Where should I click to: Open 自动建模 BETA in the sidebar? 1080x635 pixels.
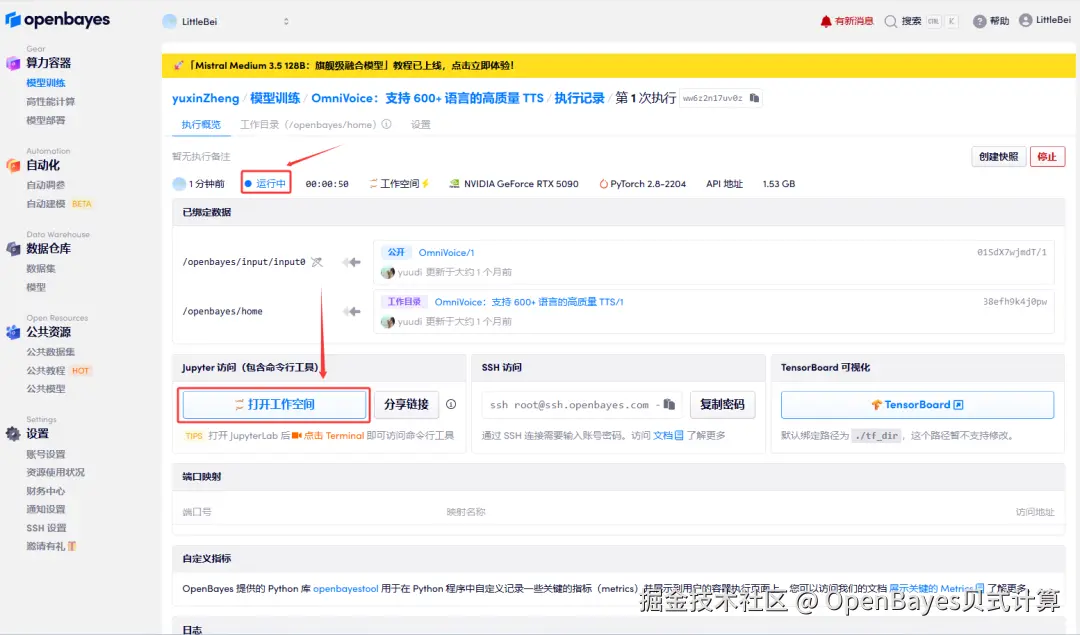point(59,203)
